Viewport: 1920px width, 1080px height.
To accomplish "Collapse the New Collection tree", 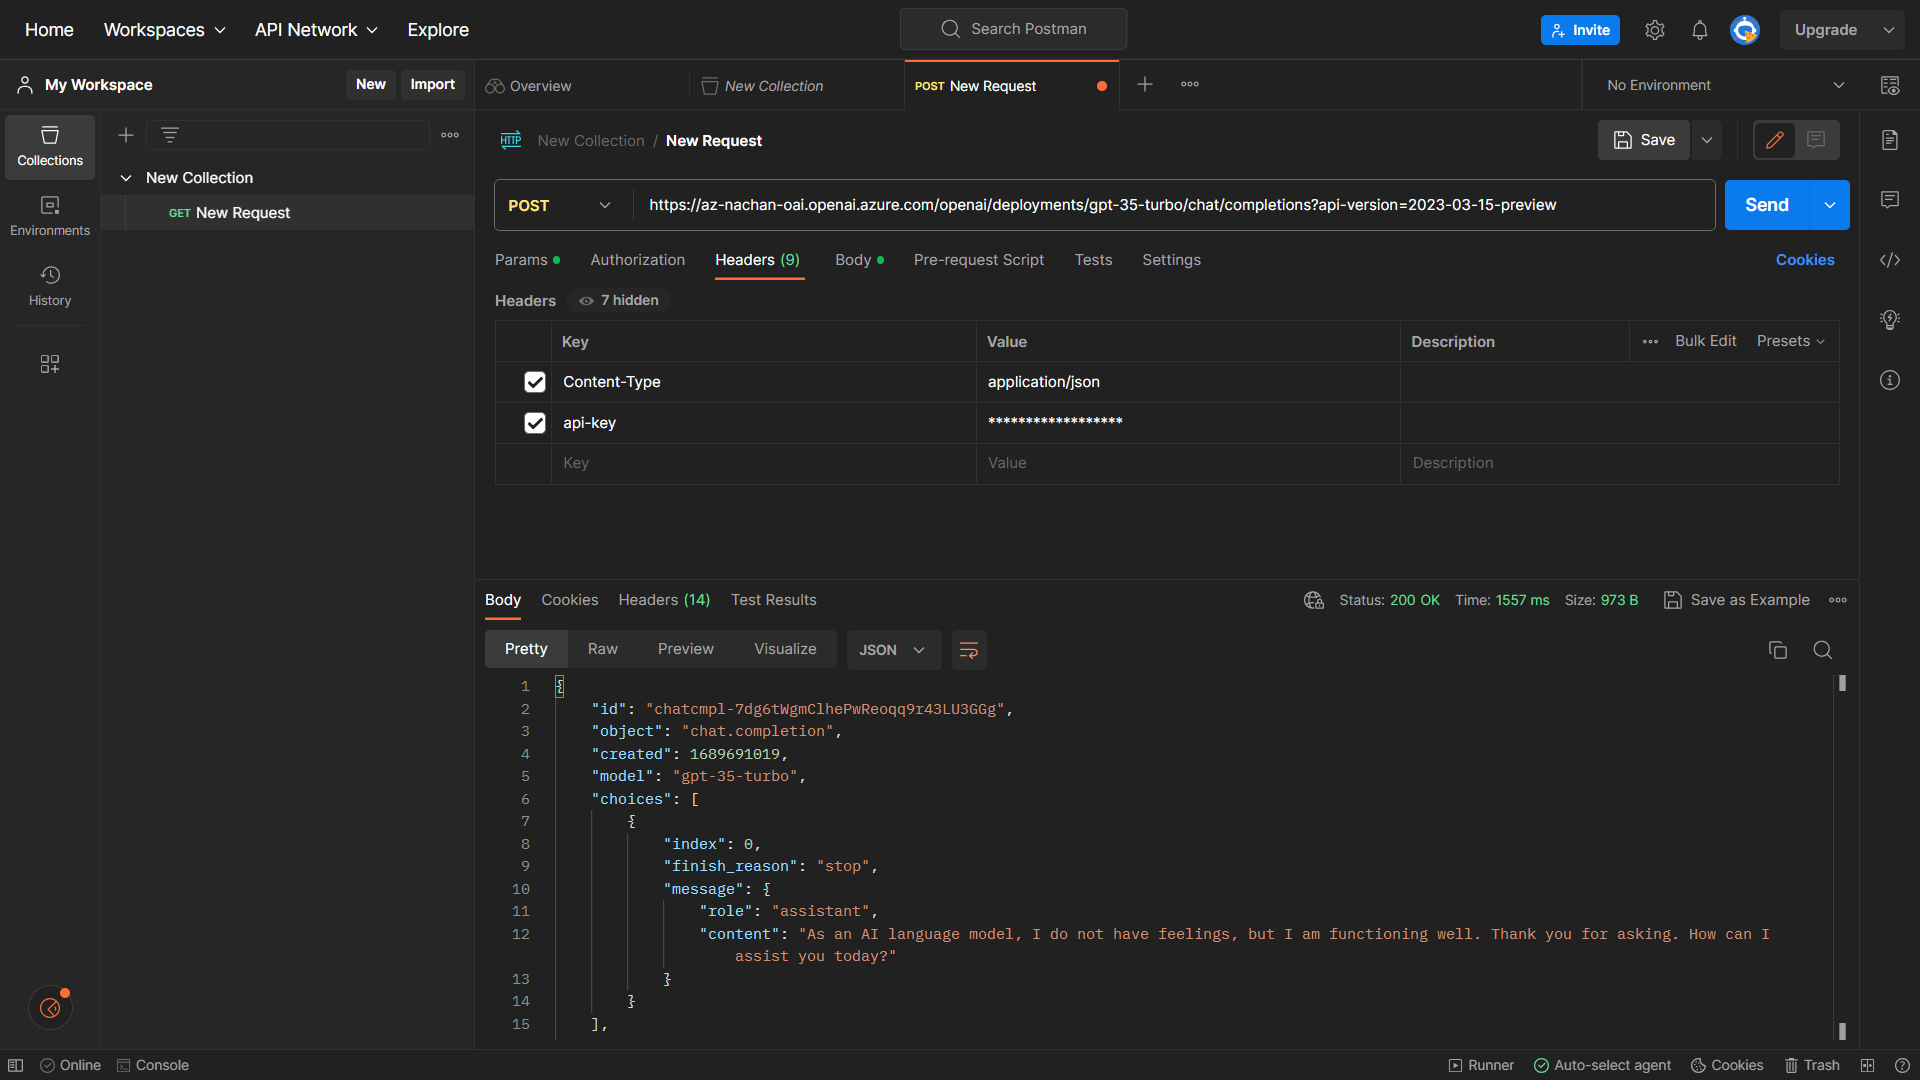I will [x=126, y=178].
